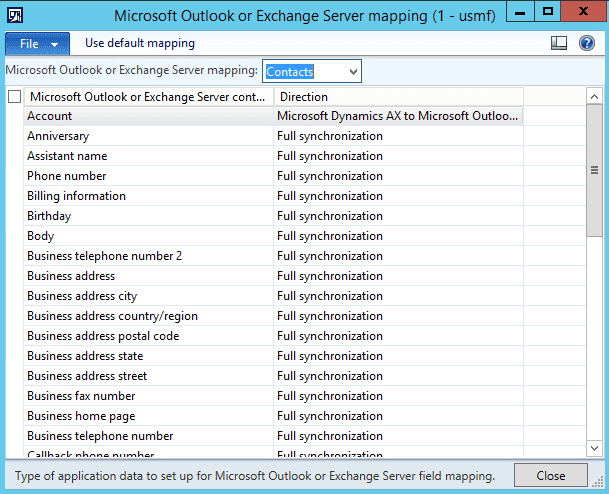This screenshot has width=609, height=494.
Task: Close the window with the X button
Action: pos(583,12)
